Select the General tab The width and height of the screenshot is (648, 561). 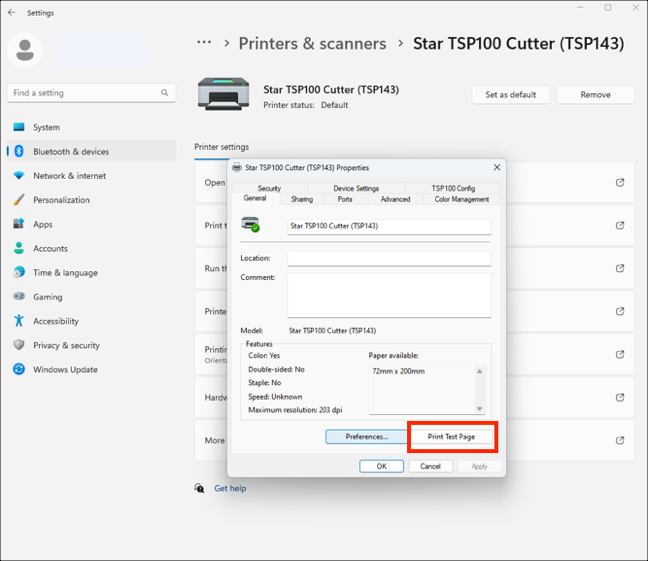click(255, 198)
